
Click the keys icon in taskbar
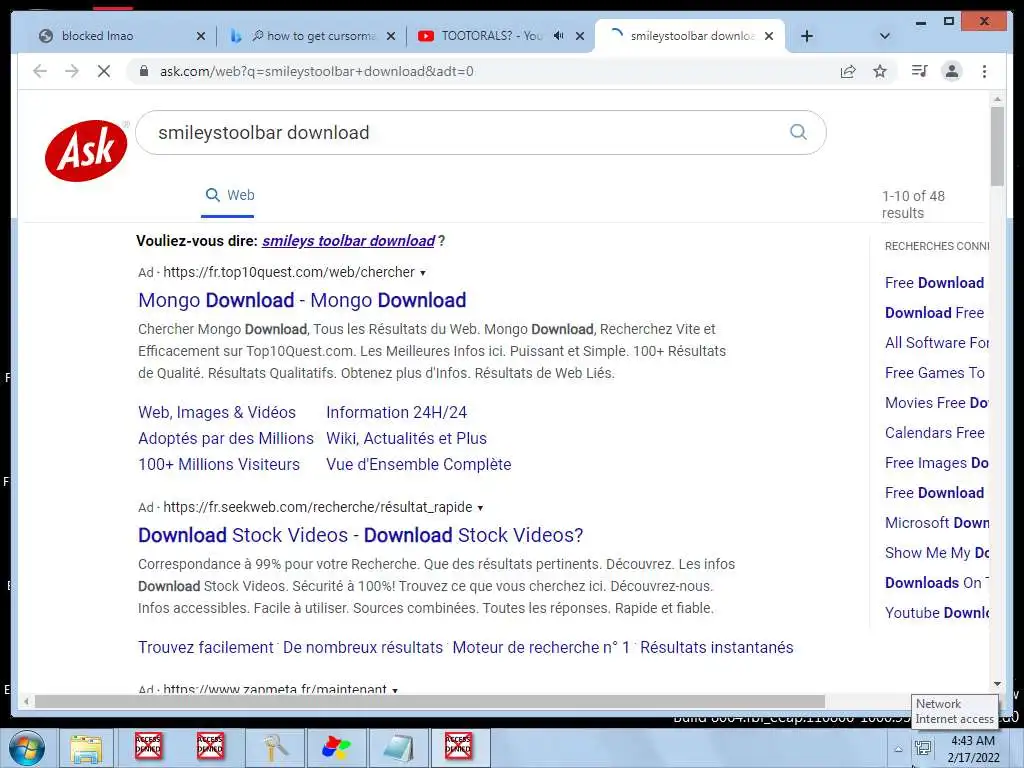(276, 748)
